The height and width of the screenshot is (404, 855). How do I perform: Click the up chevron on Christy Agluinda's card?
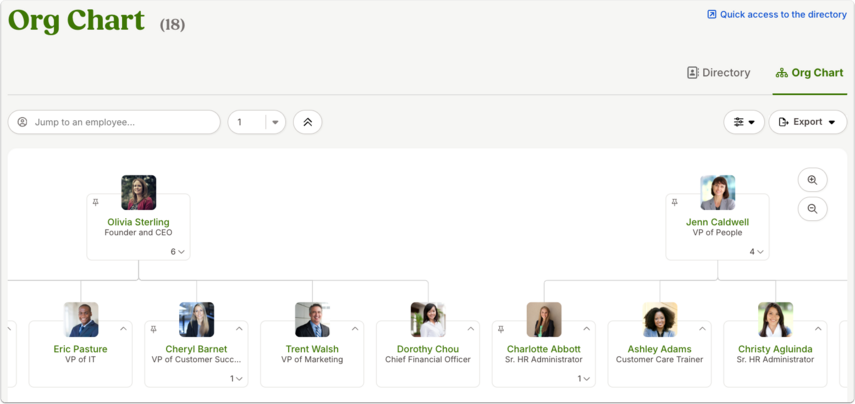tap(818, 329)
